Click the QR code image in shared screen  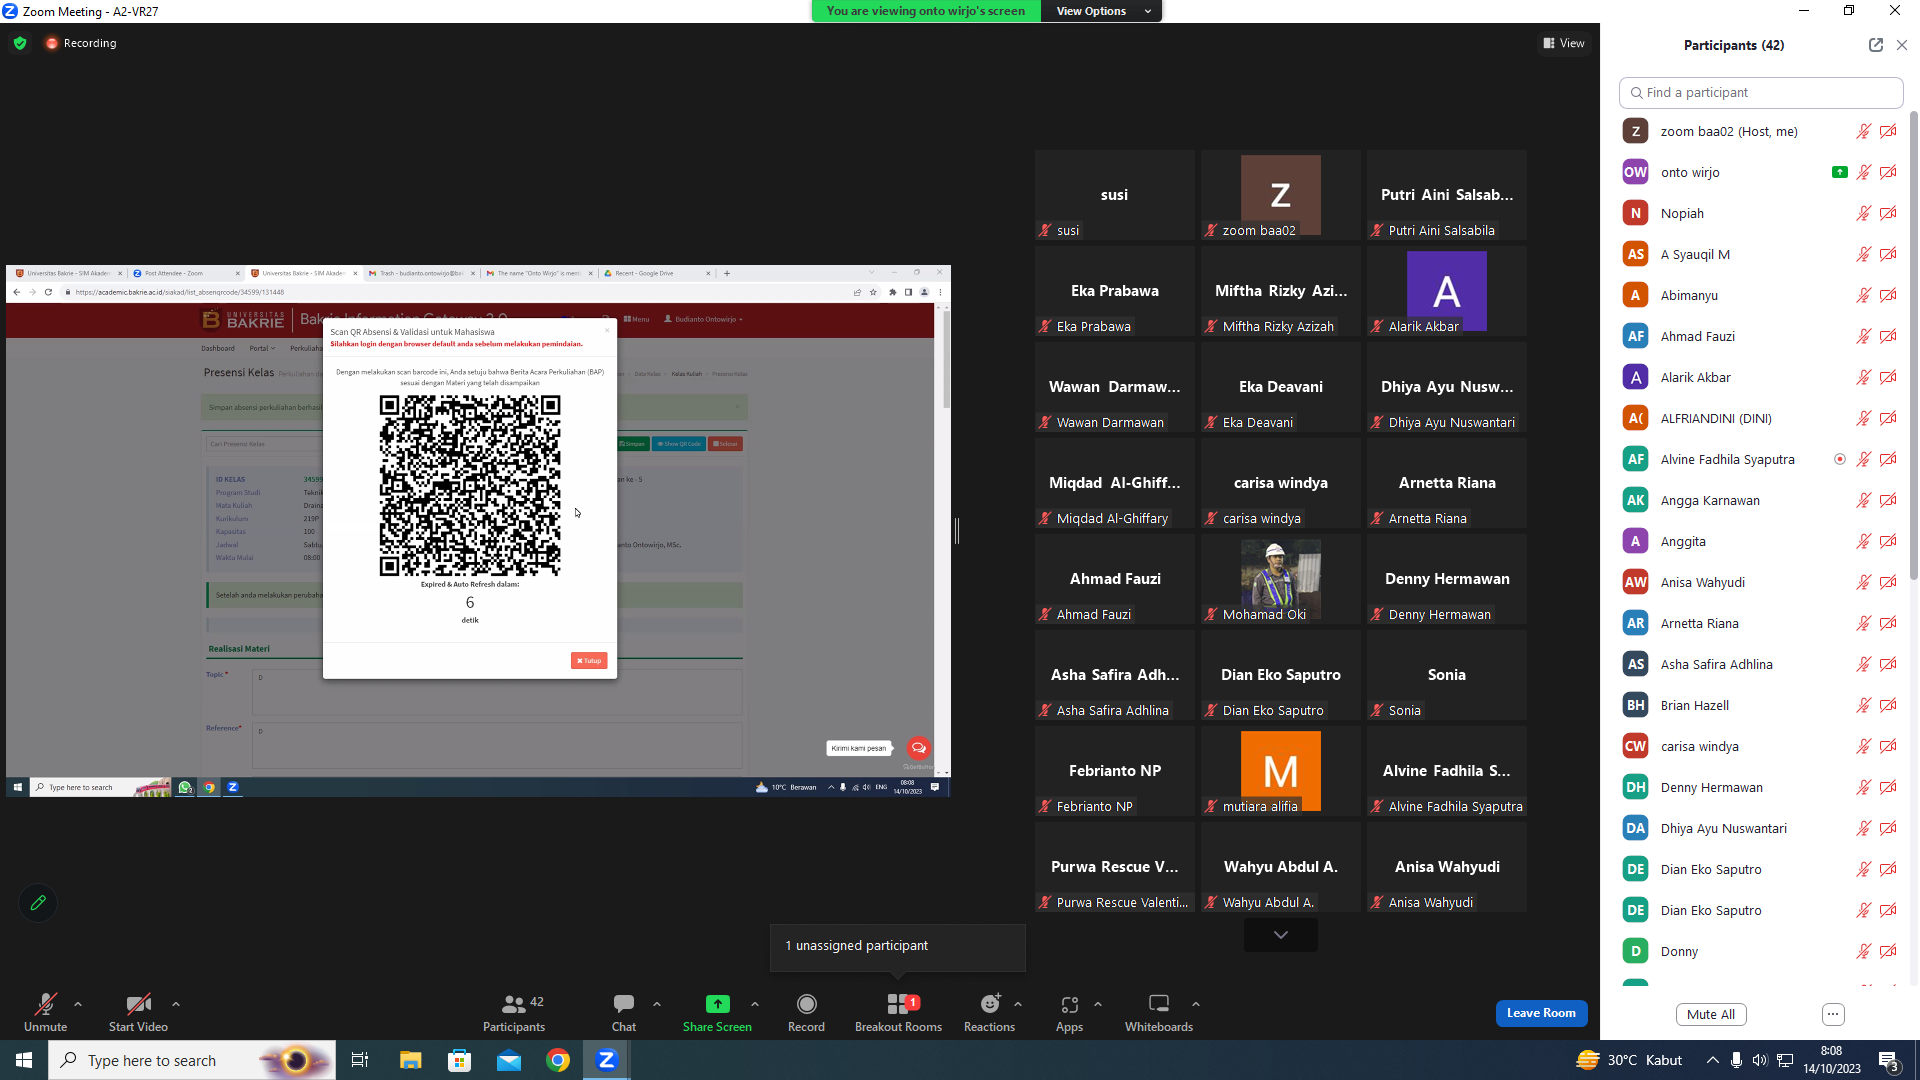[470, 486]
